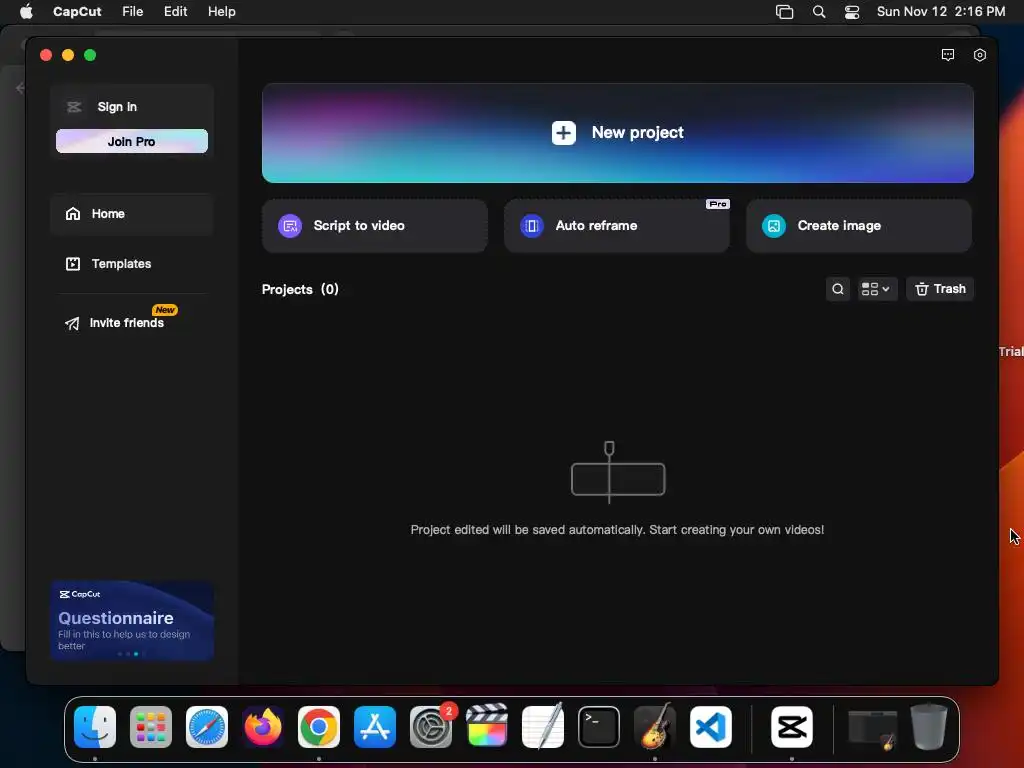
Task: Click the plus icon on New project
Action: [x=564, y=133]
